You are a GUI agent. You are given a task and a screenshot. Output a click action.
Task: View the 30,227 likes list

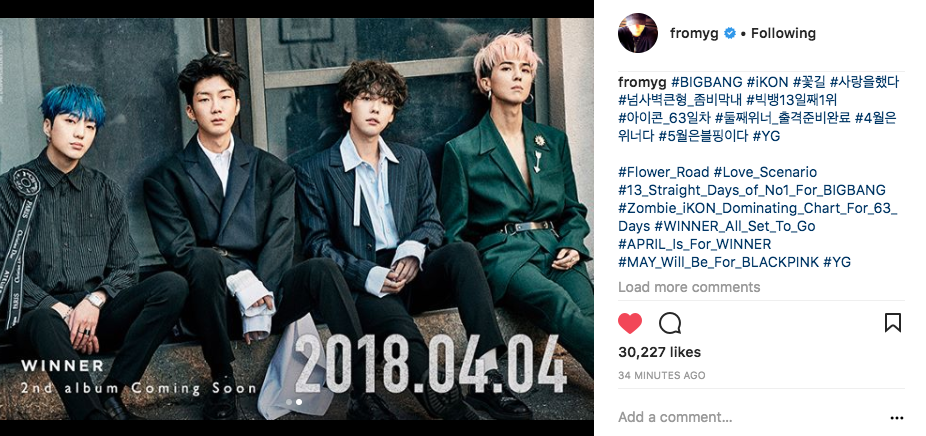tap(659, 352)
